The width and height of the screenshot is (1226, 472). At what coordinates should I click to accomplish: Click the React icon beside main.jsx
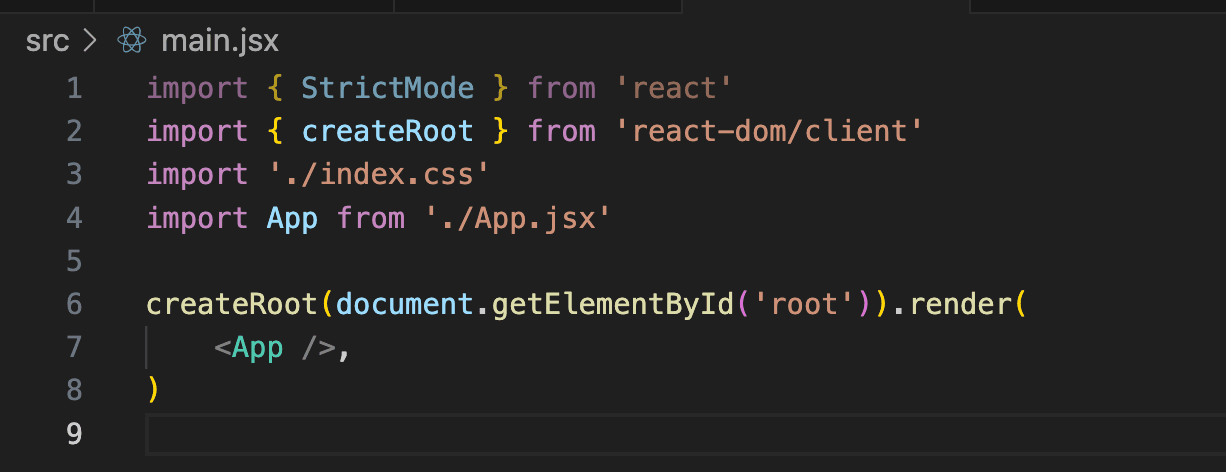(132, 41)
